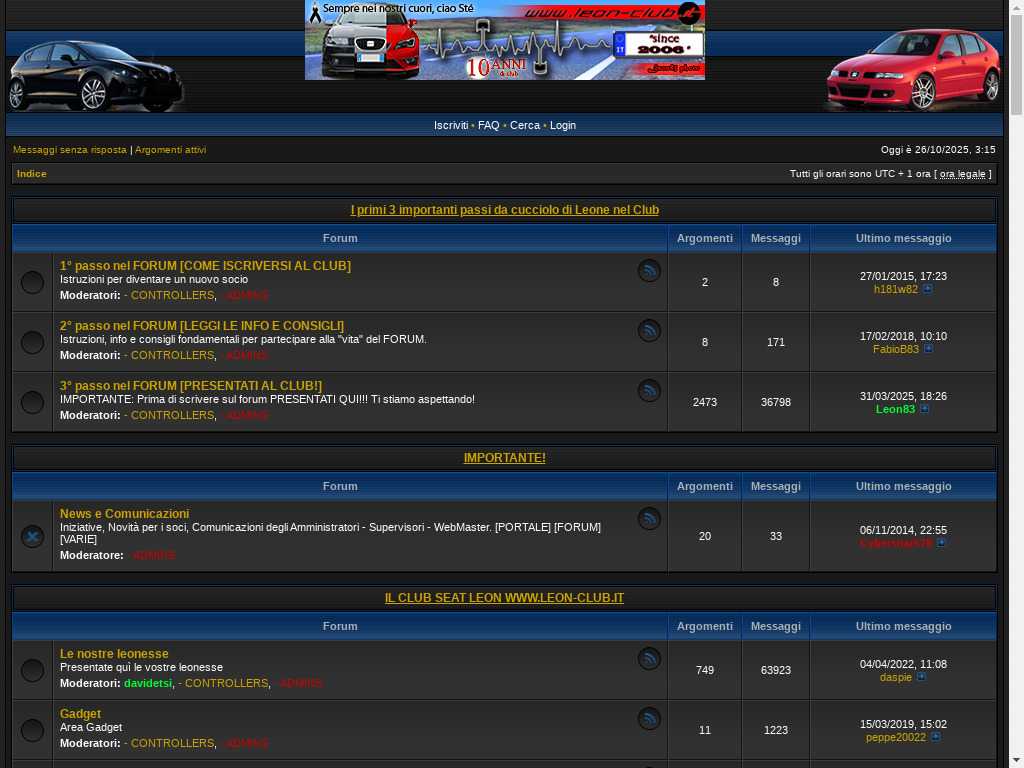Viewport: 1024px width, 768px height.
Task: Go to last post by FabioB83
Action: click(x=929, y=349)
